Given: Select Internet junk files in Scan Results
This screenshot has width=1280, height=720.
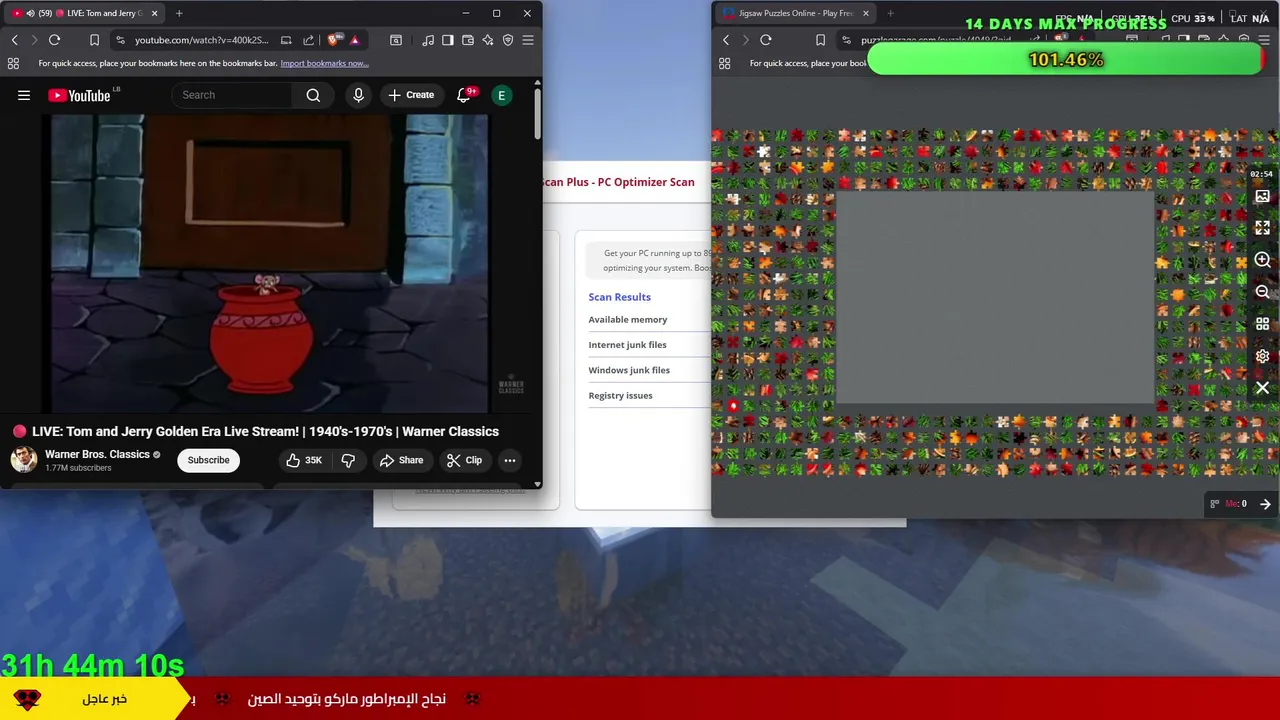Looking at the screenshot, I should [627, 345].
